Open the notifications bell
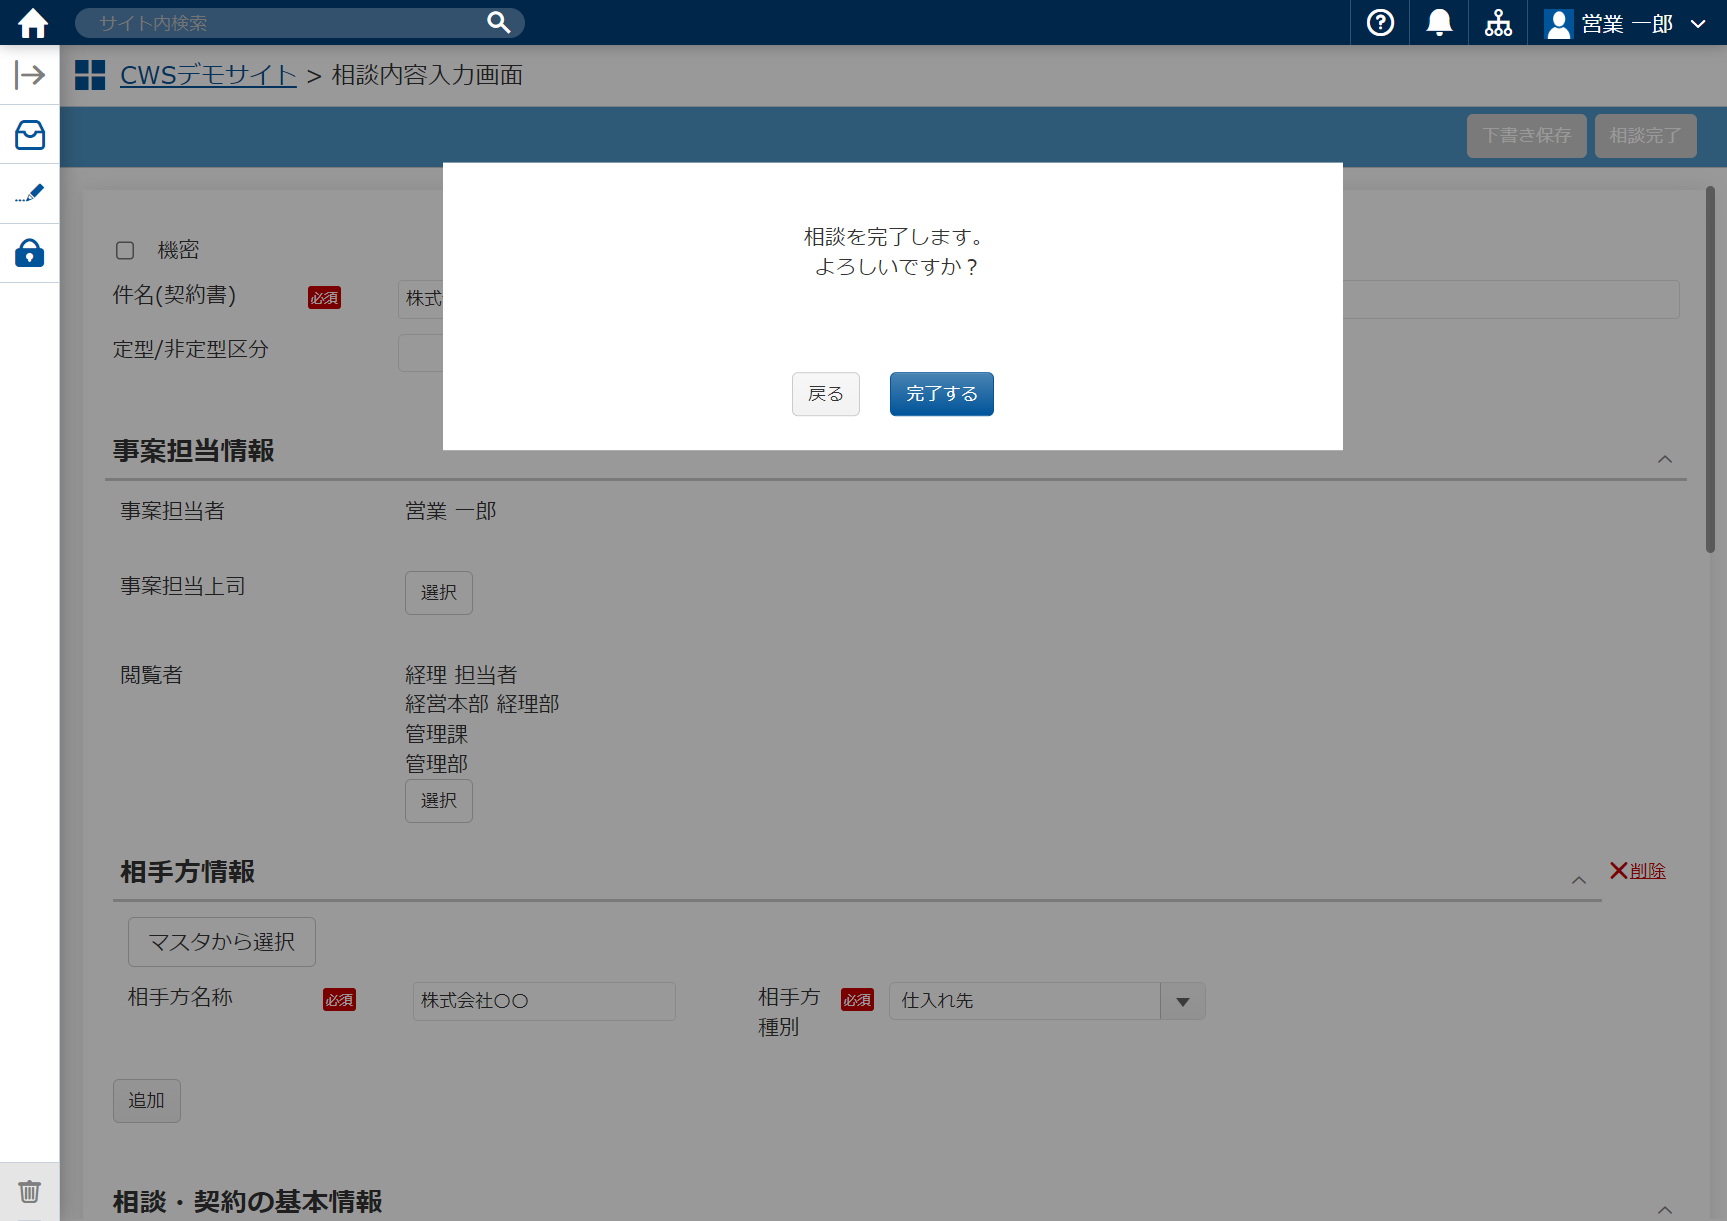The image size is (1727, 1221). 1439,23
